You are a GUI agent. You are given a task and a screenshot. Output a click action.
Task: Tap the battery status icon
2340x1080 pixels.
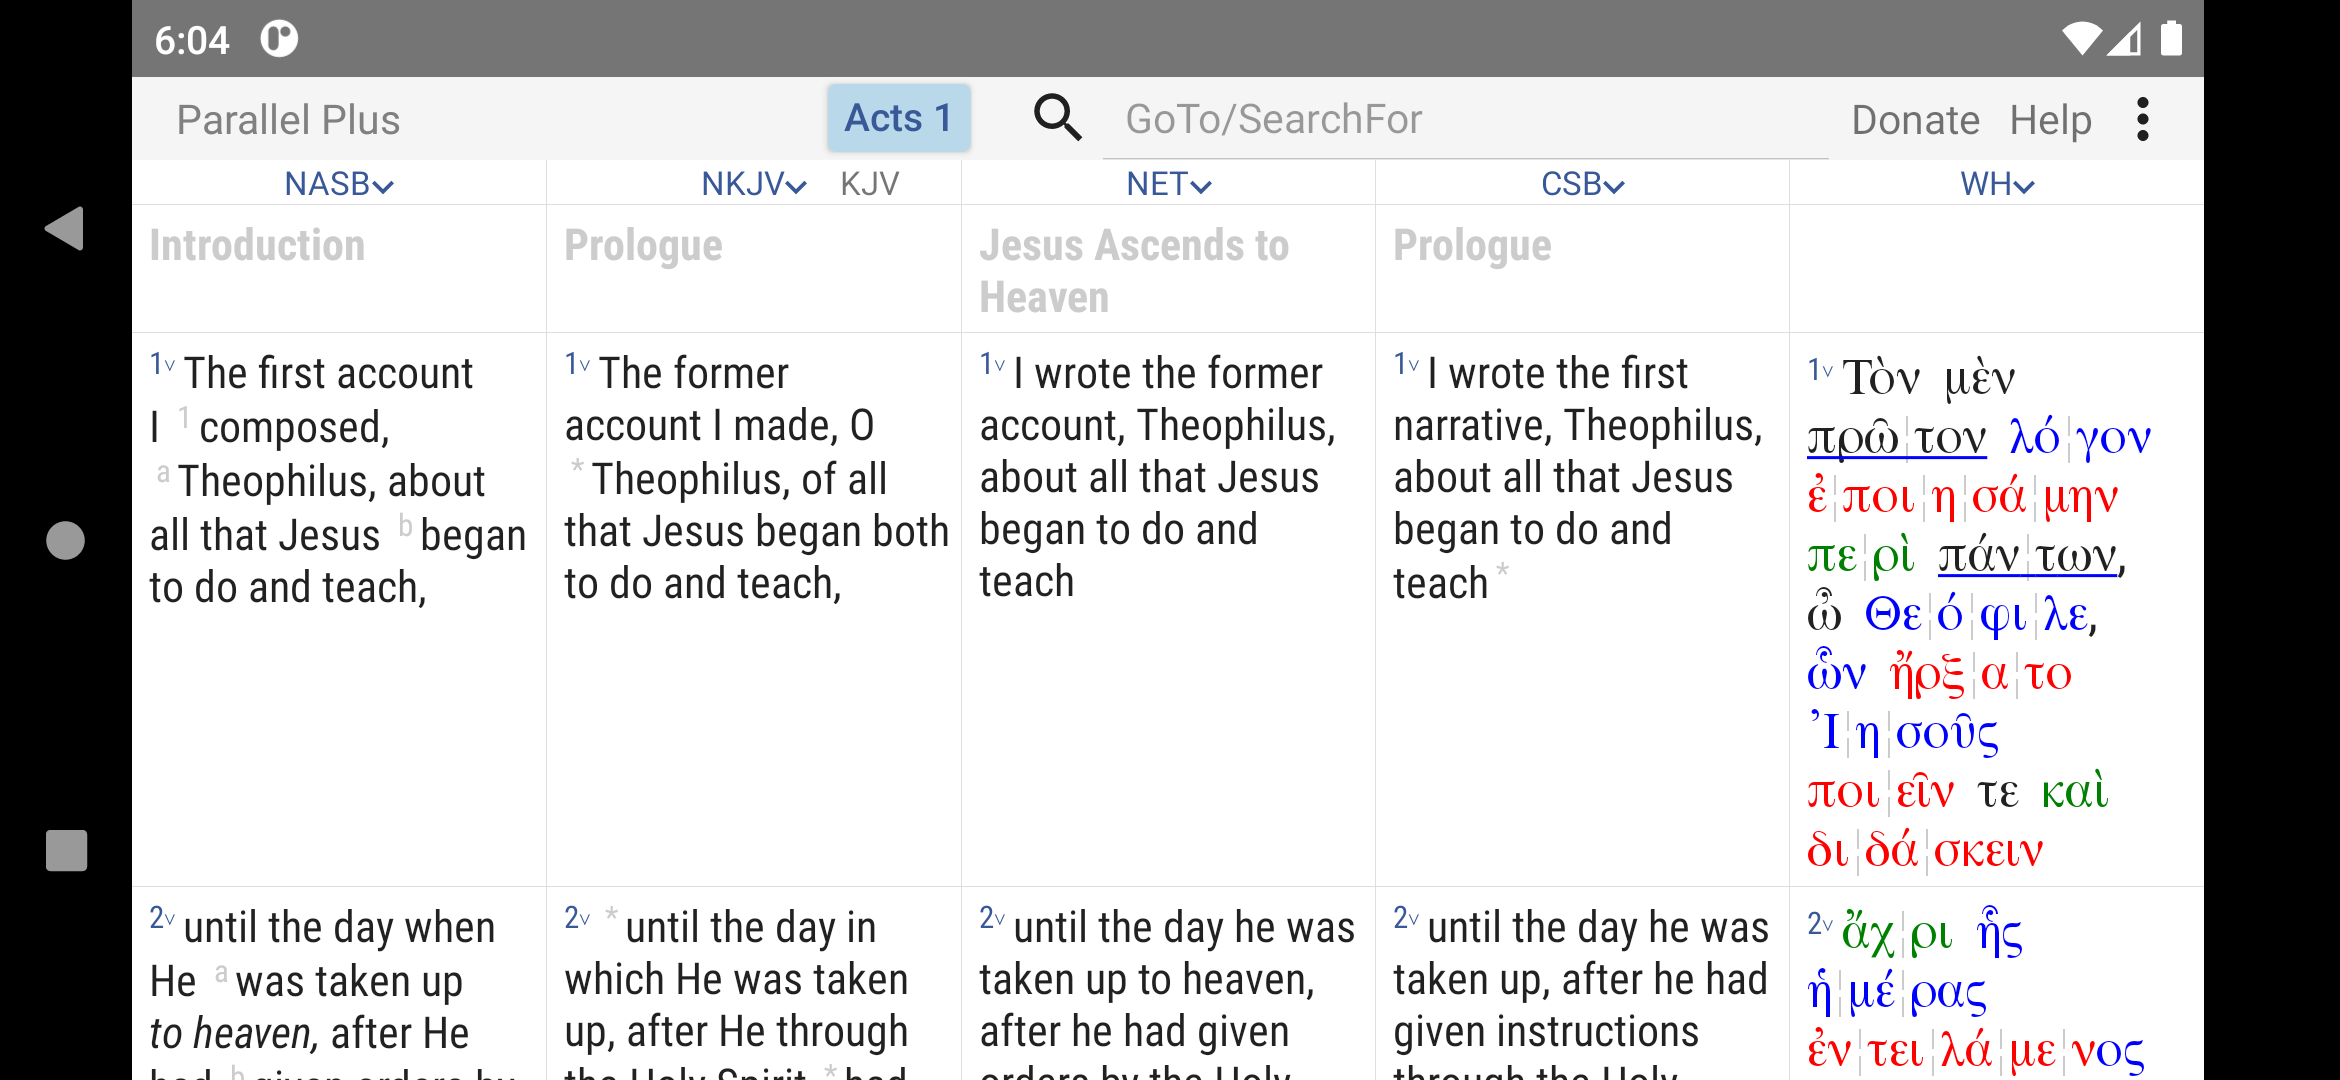click(x=2171, y=38)
